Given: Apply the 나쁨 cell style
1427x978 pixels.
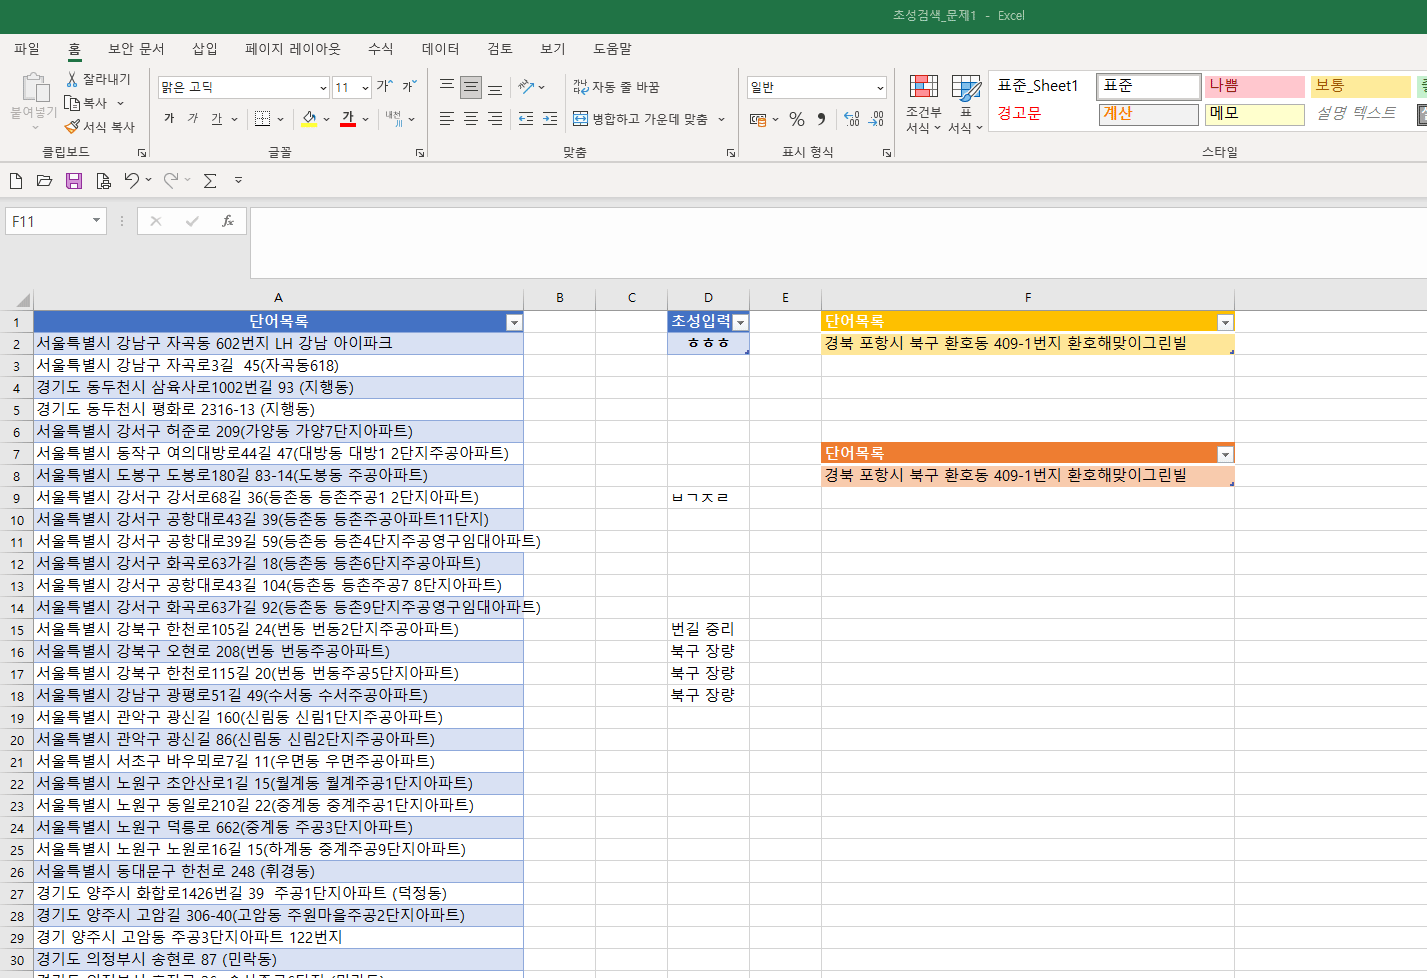Looking at the screenshot, I should click(x=1254, y=86).
